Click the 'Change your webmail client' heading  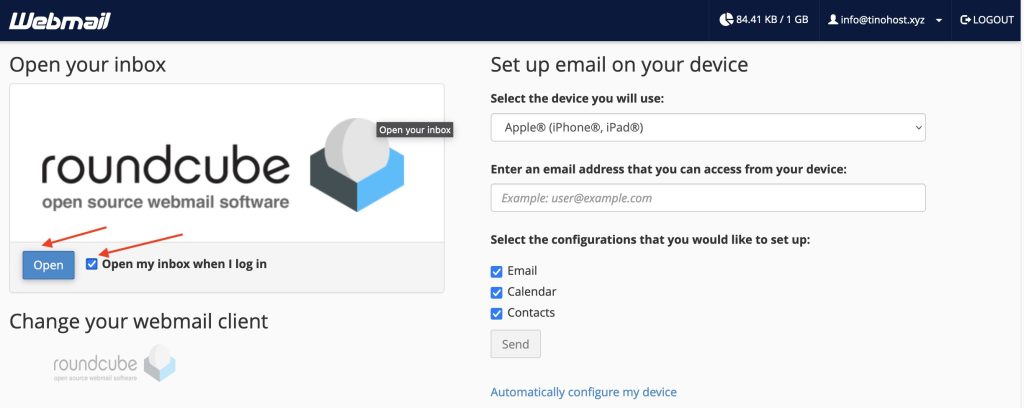tap(138, 321)
